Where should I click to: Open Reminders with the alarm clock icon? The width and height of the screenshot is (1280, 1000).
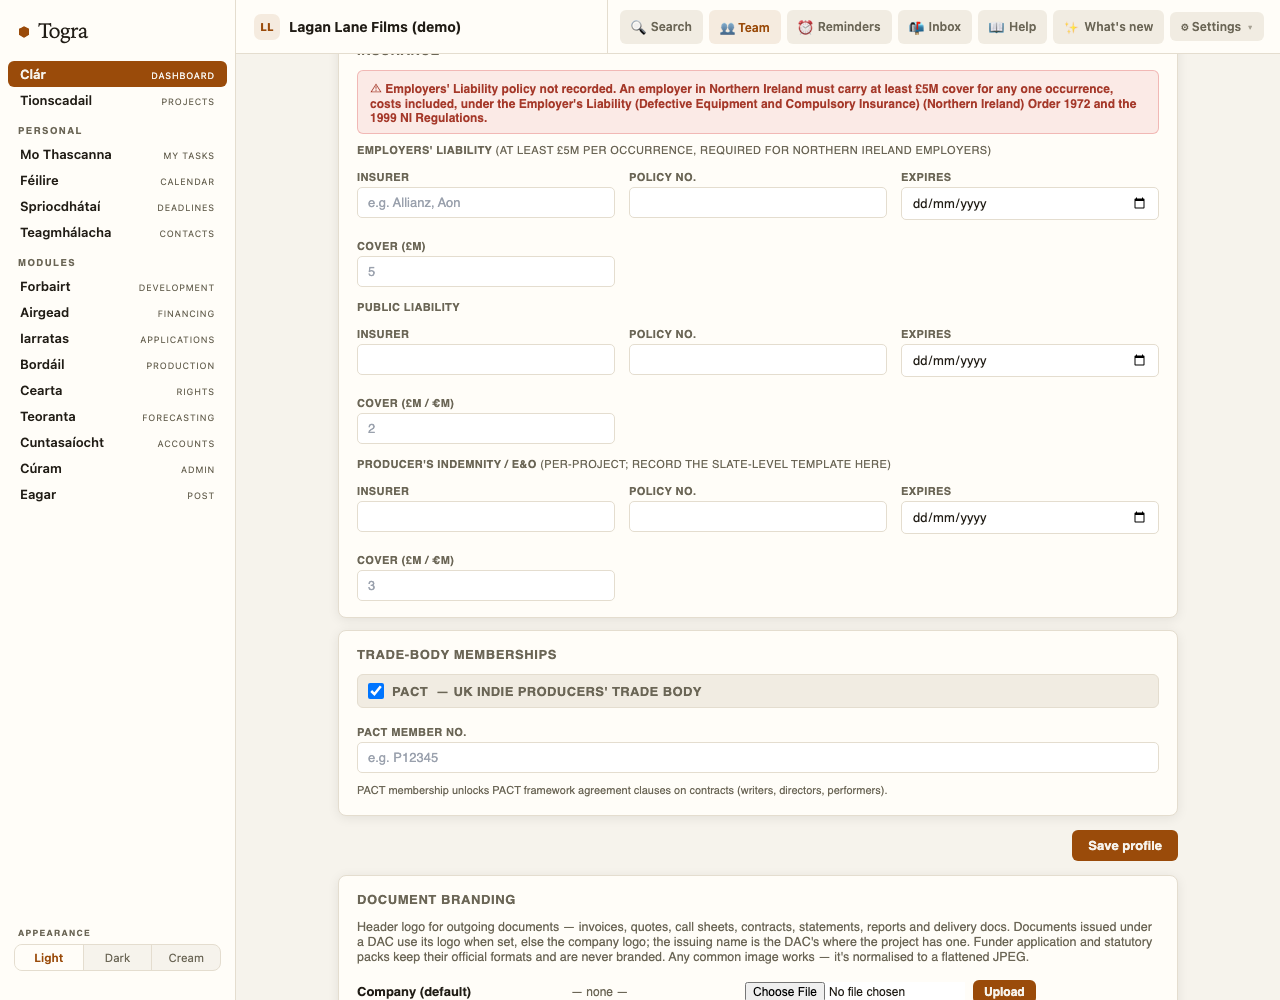click(839, 27)
